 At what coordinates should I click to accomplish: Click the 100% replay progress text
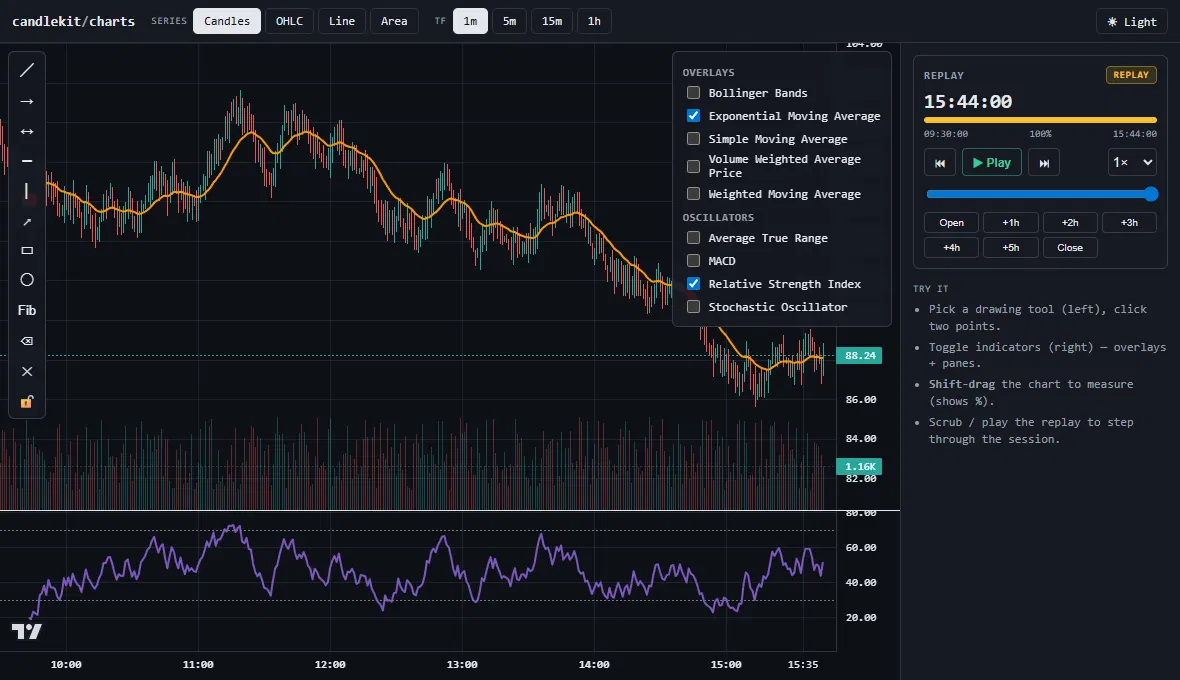tap(1040, 134)
